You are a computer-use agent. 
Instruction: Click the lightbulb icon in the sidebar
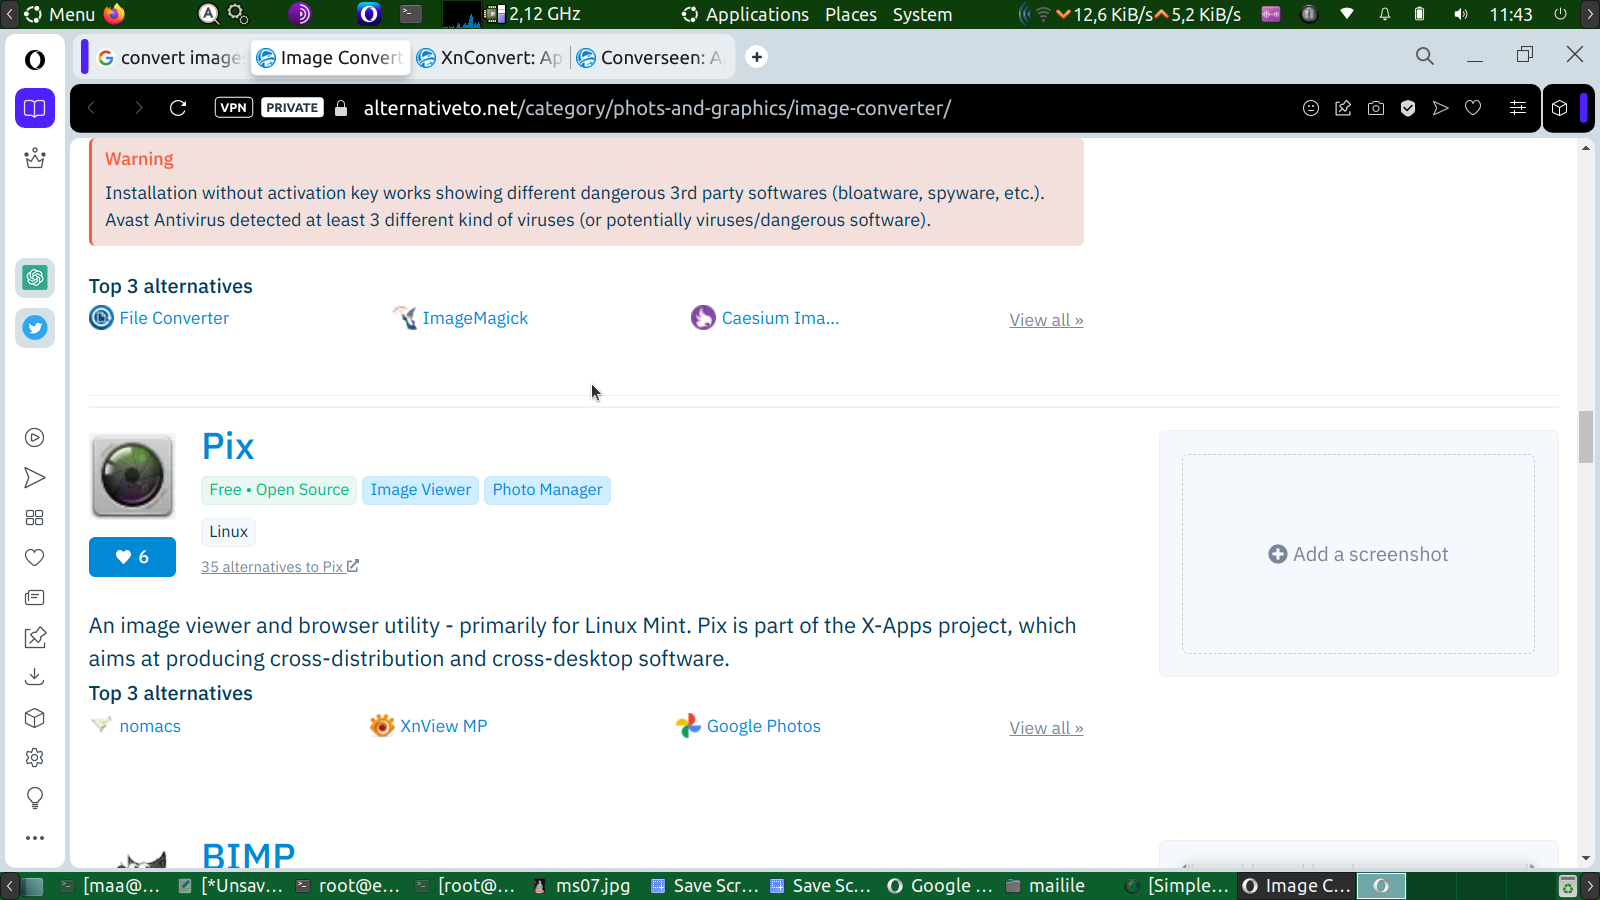(x=35, y=798)
